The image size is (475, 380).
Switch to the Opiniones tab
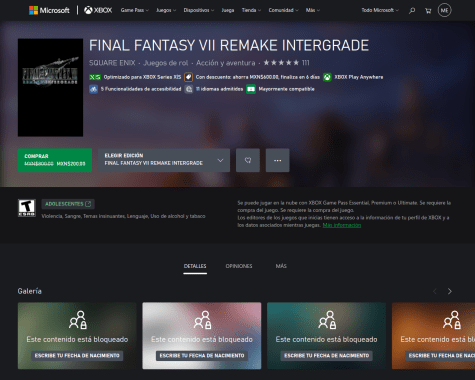click(x=239, y=266)
